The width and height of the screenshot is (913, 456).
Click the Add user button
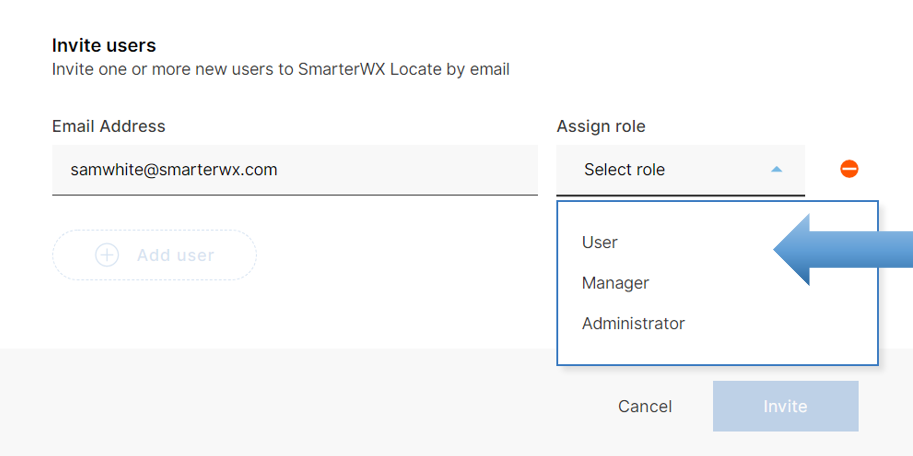tap(155, 255)
